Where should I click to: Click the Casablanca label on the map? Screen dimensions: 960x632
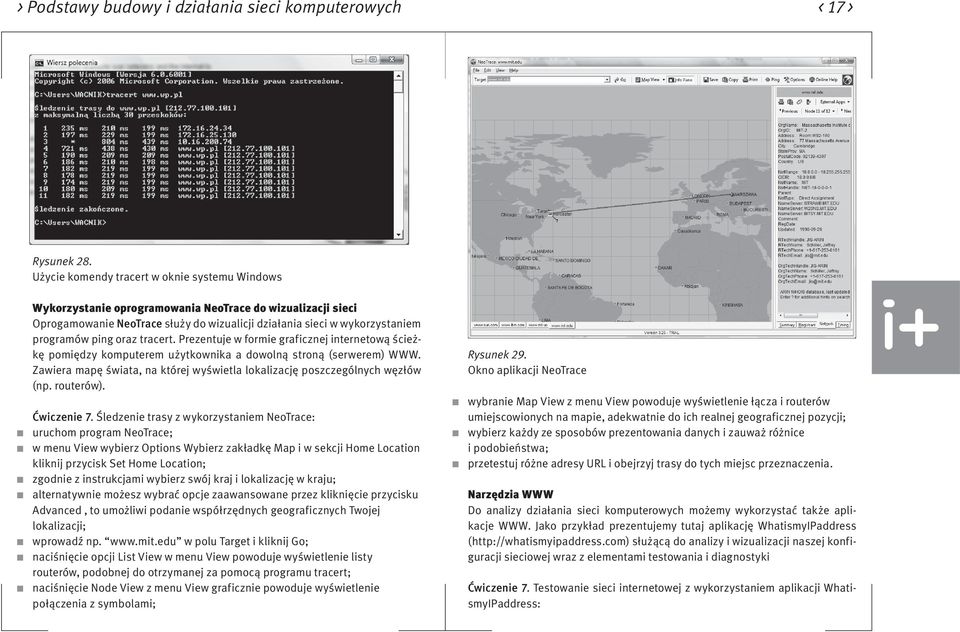pyautogui.click(x=689, y=231)
